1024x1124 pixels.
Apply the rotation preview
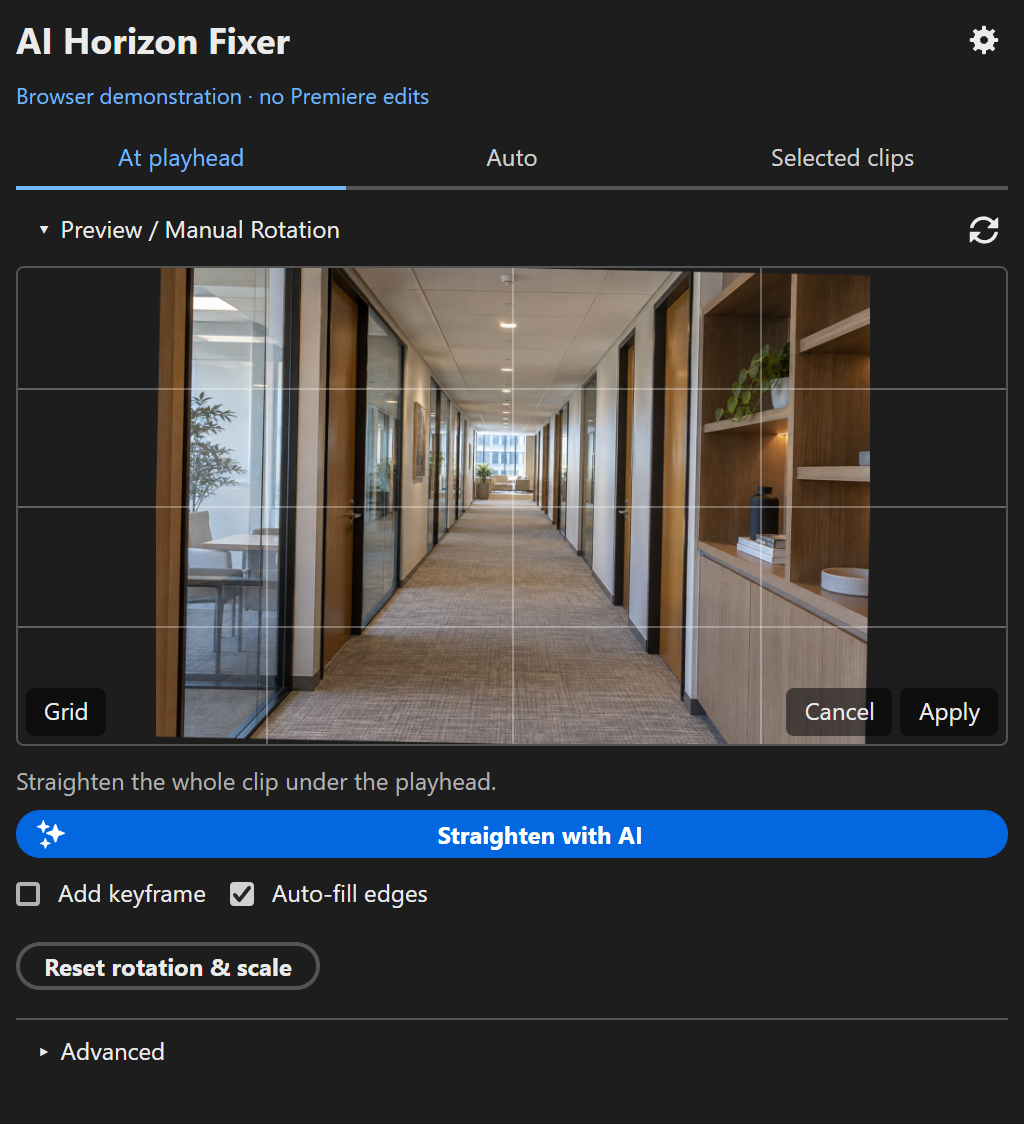click(949, 712)
